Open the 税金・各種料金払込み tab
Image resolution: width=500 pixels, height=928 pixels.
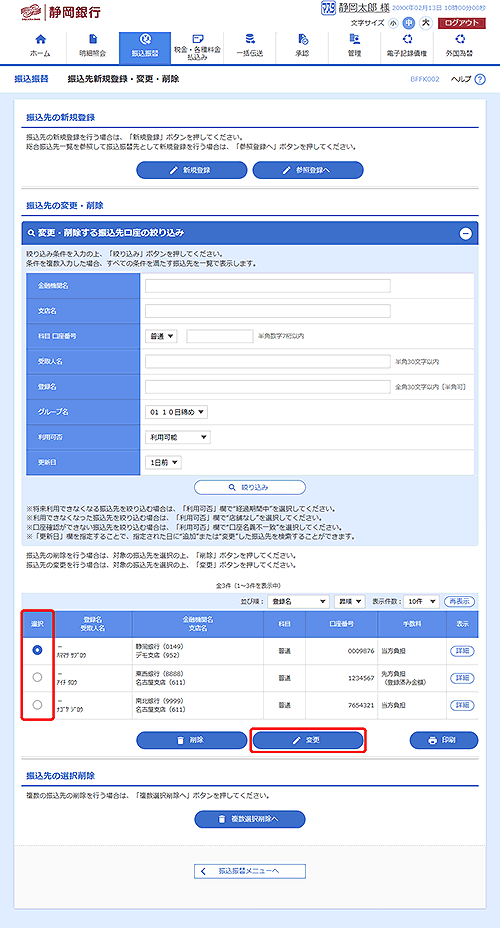198,47
